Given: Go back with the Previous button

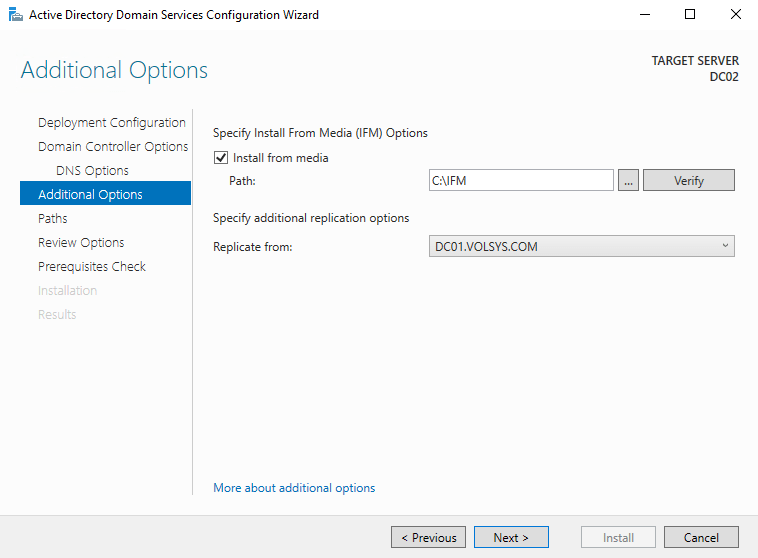Looking at the screenshot, I should (x=428, y=537).
